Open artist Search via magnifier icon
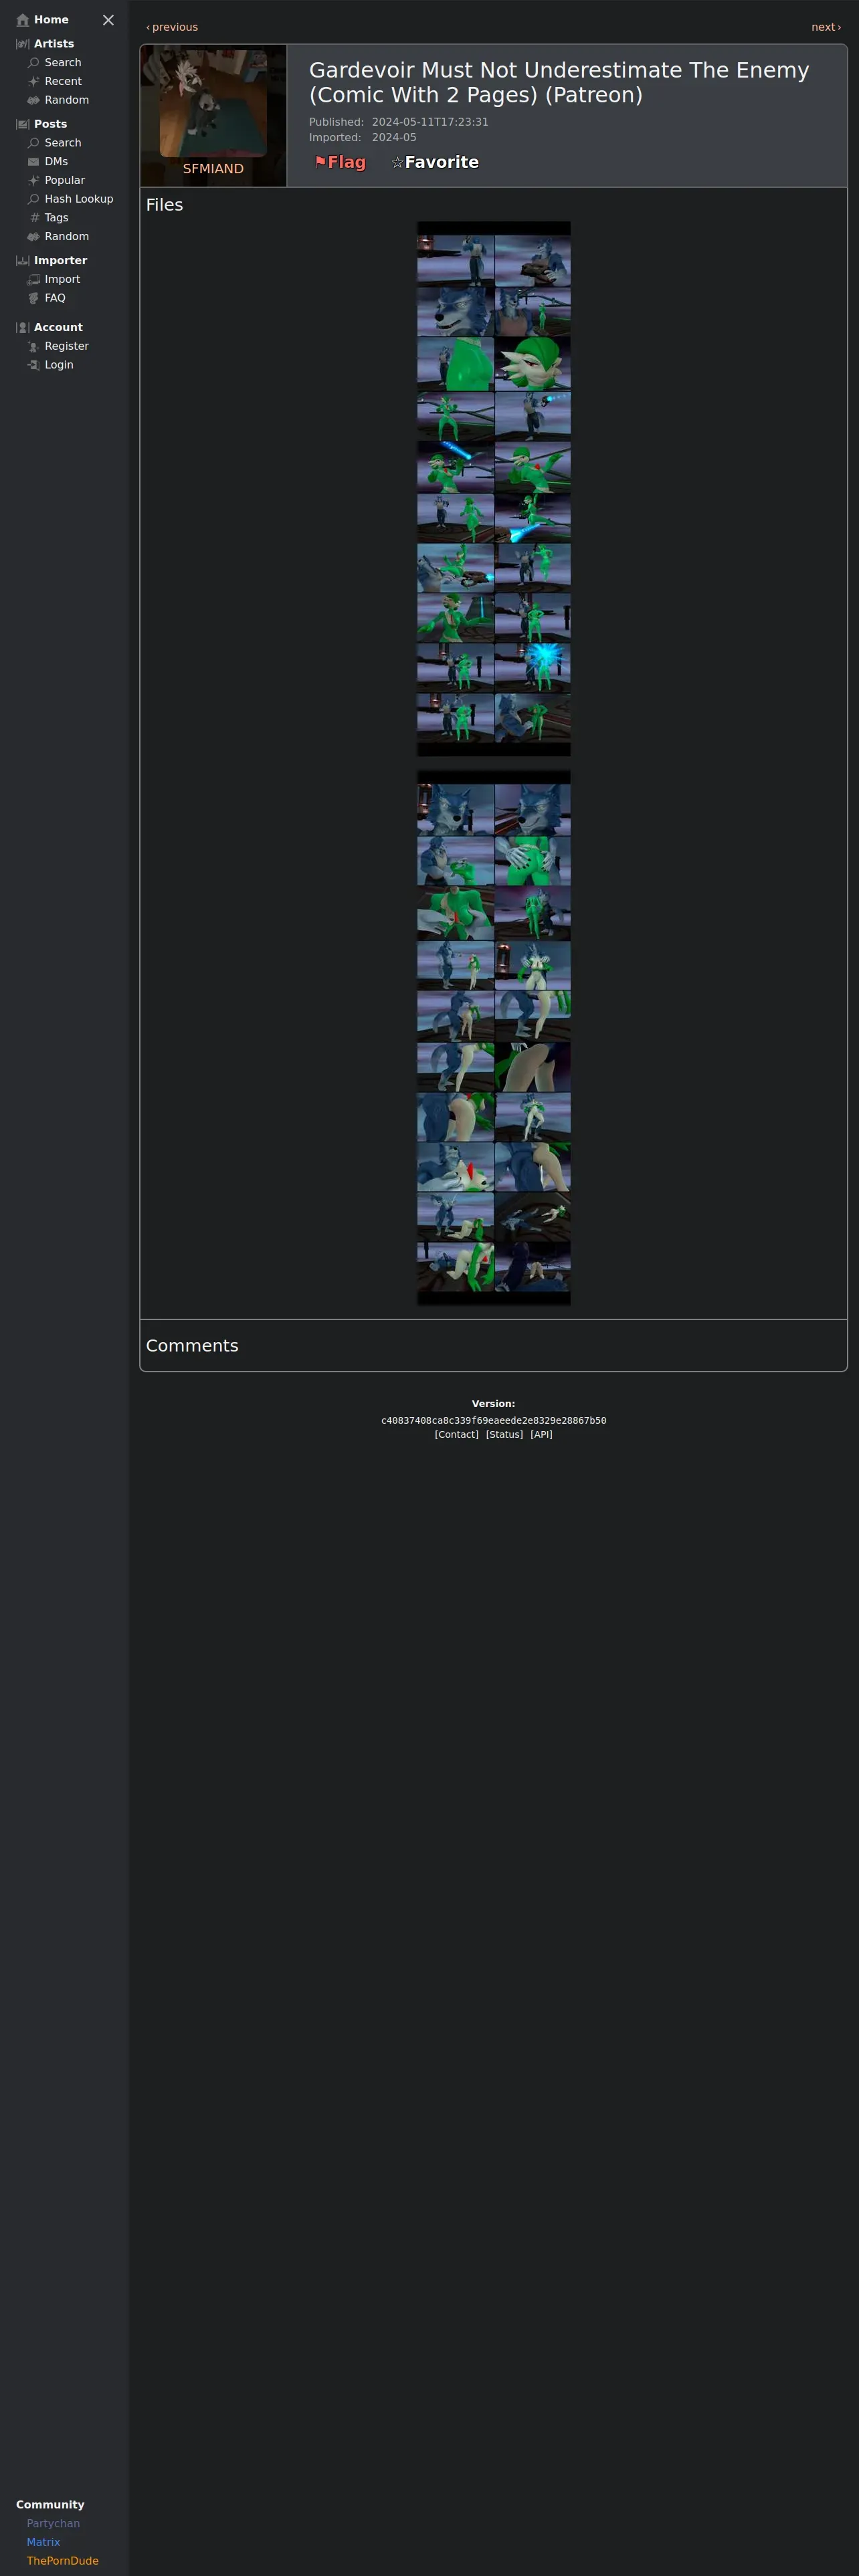859x2576 pixels. (34, 63)
